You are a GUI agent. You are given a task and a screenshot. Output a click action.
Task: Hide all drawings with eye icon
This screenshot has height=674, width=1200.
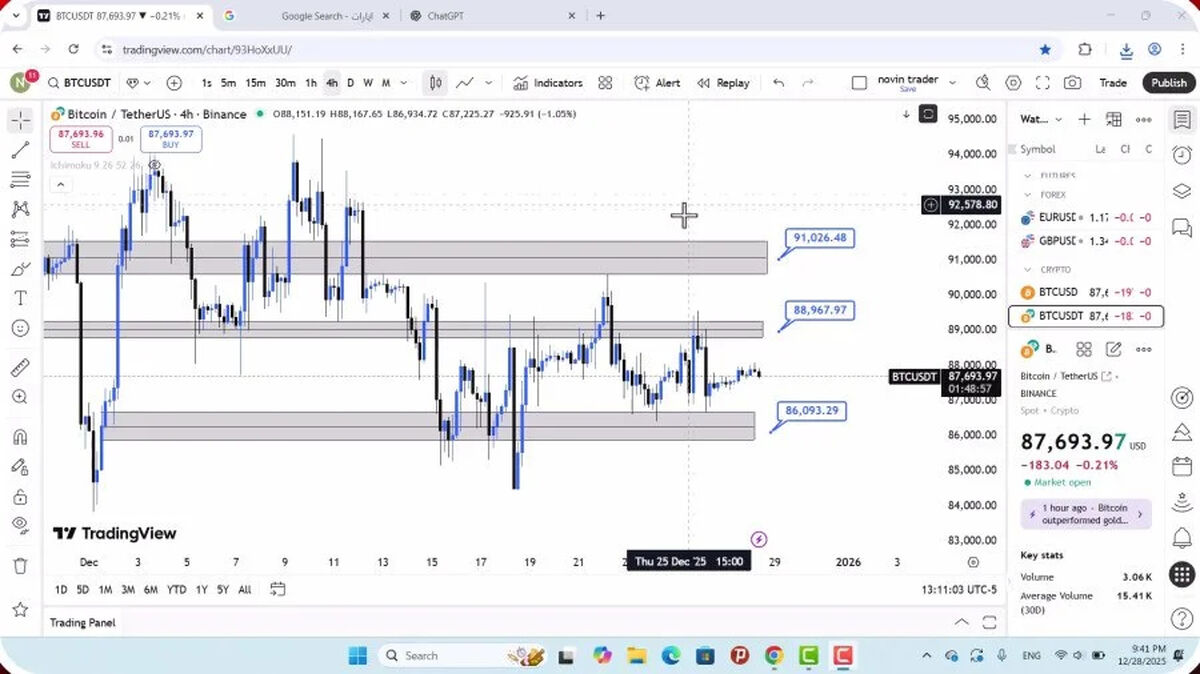pos(20,525)
